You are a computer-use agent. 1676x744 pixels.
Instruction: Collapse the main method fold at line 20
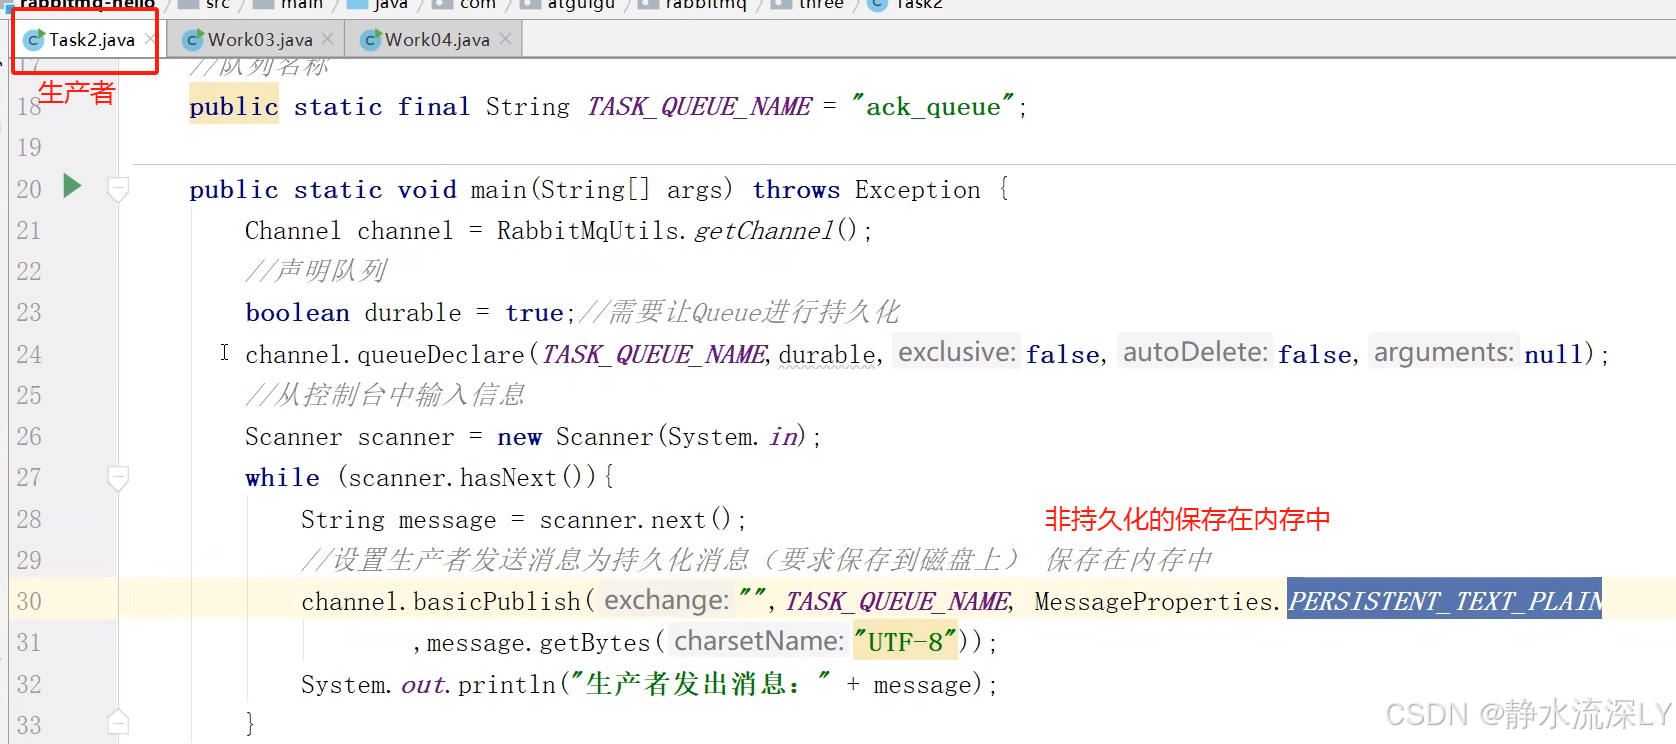(x=118, y=188)
